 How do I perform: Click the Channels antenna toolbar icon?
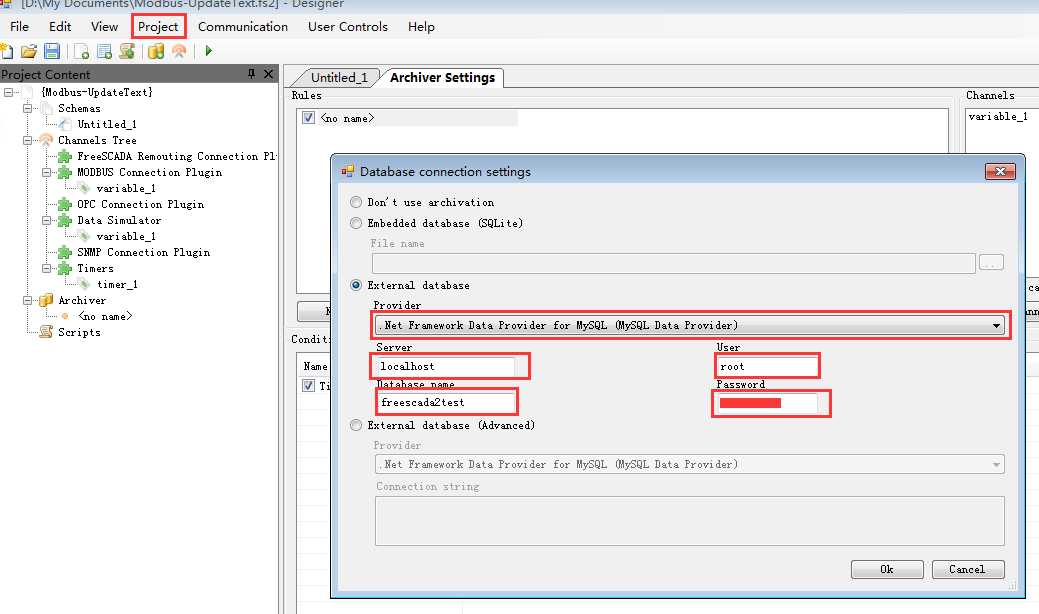pyautogui.click(x=179, y=51)
